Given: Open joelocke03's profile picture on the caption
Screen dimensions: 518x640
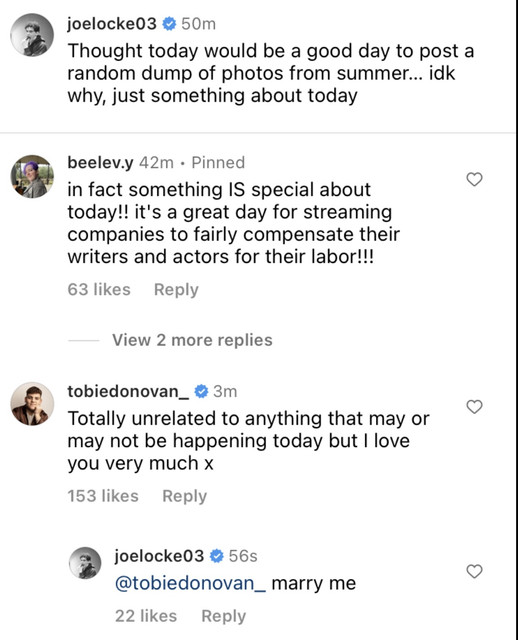Looking at the screenshot, I should (32, 35).
